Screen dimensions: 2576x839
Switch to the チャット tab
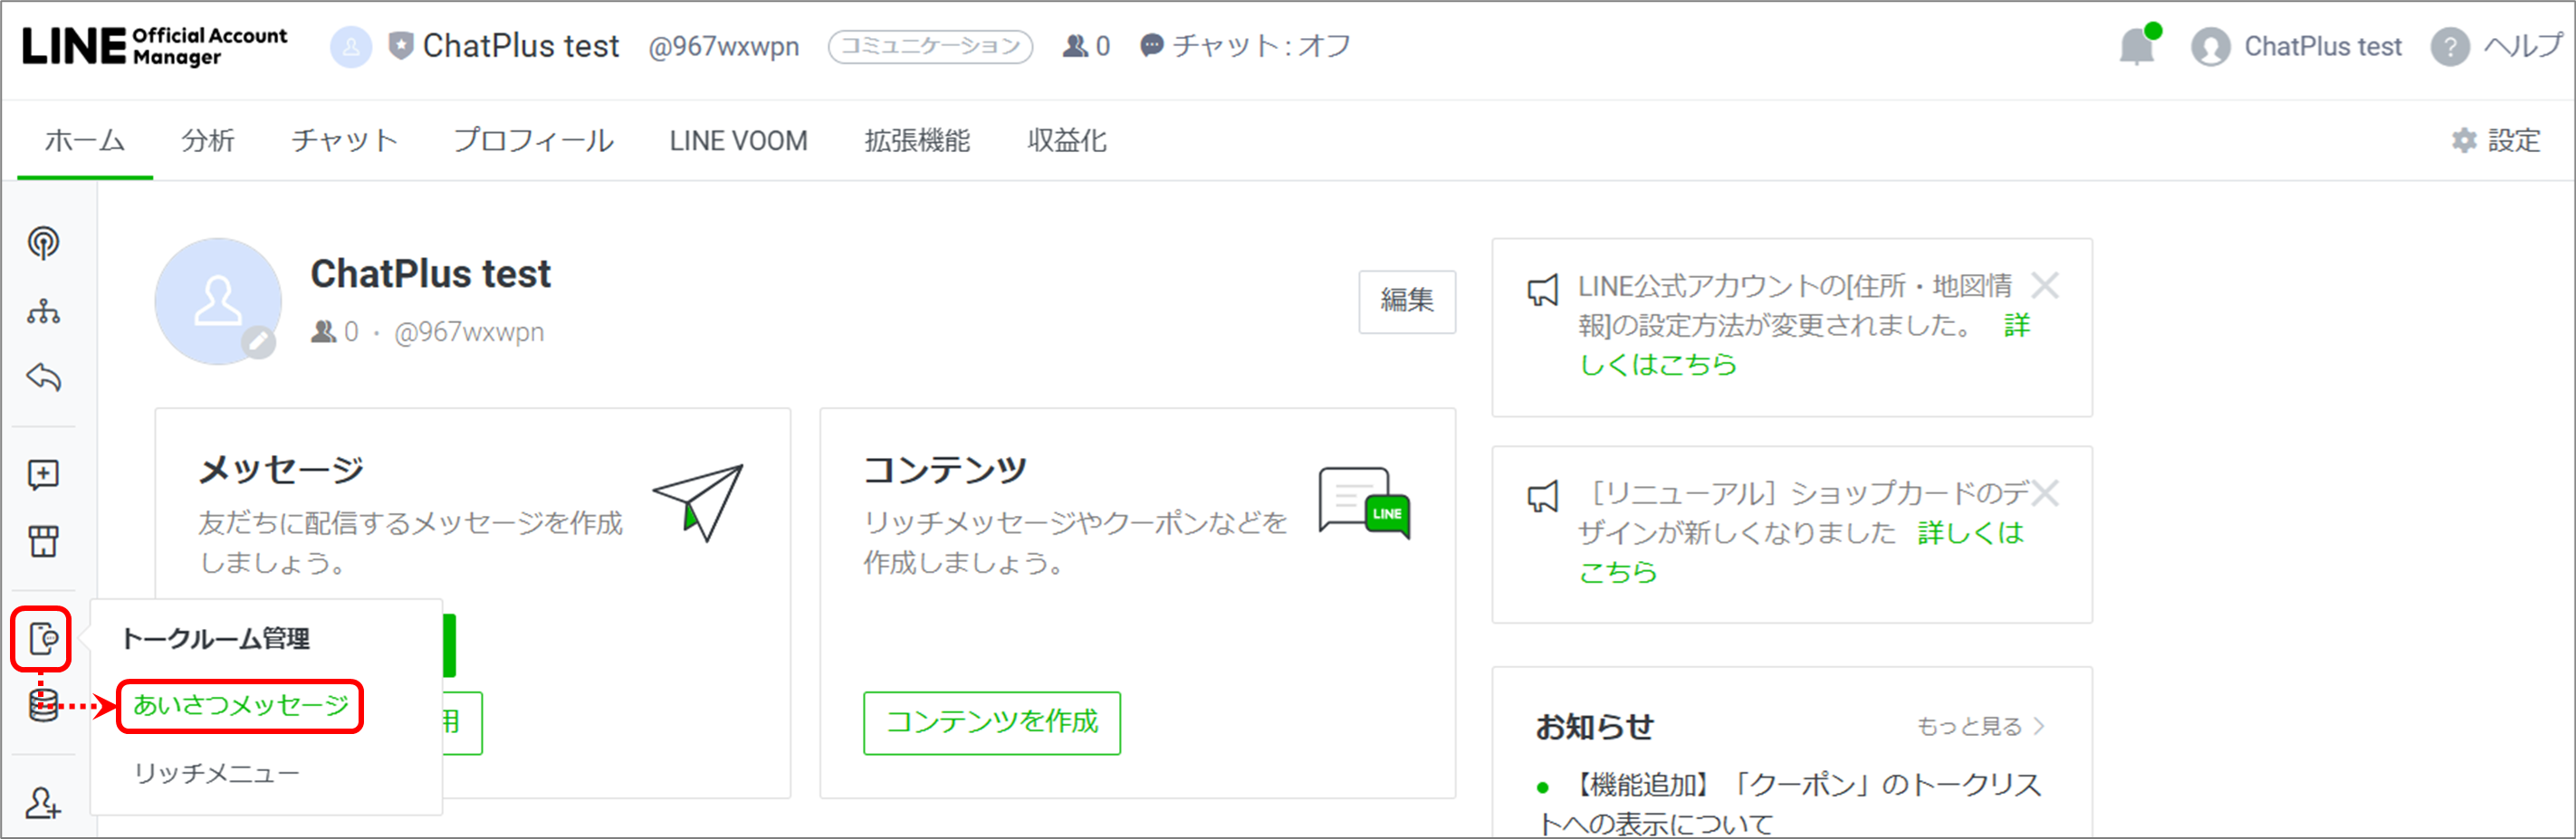click(345, 141)
